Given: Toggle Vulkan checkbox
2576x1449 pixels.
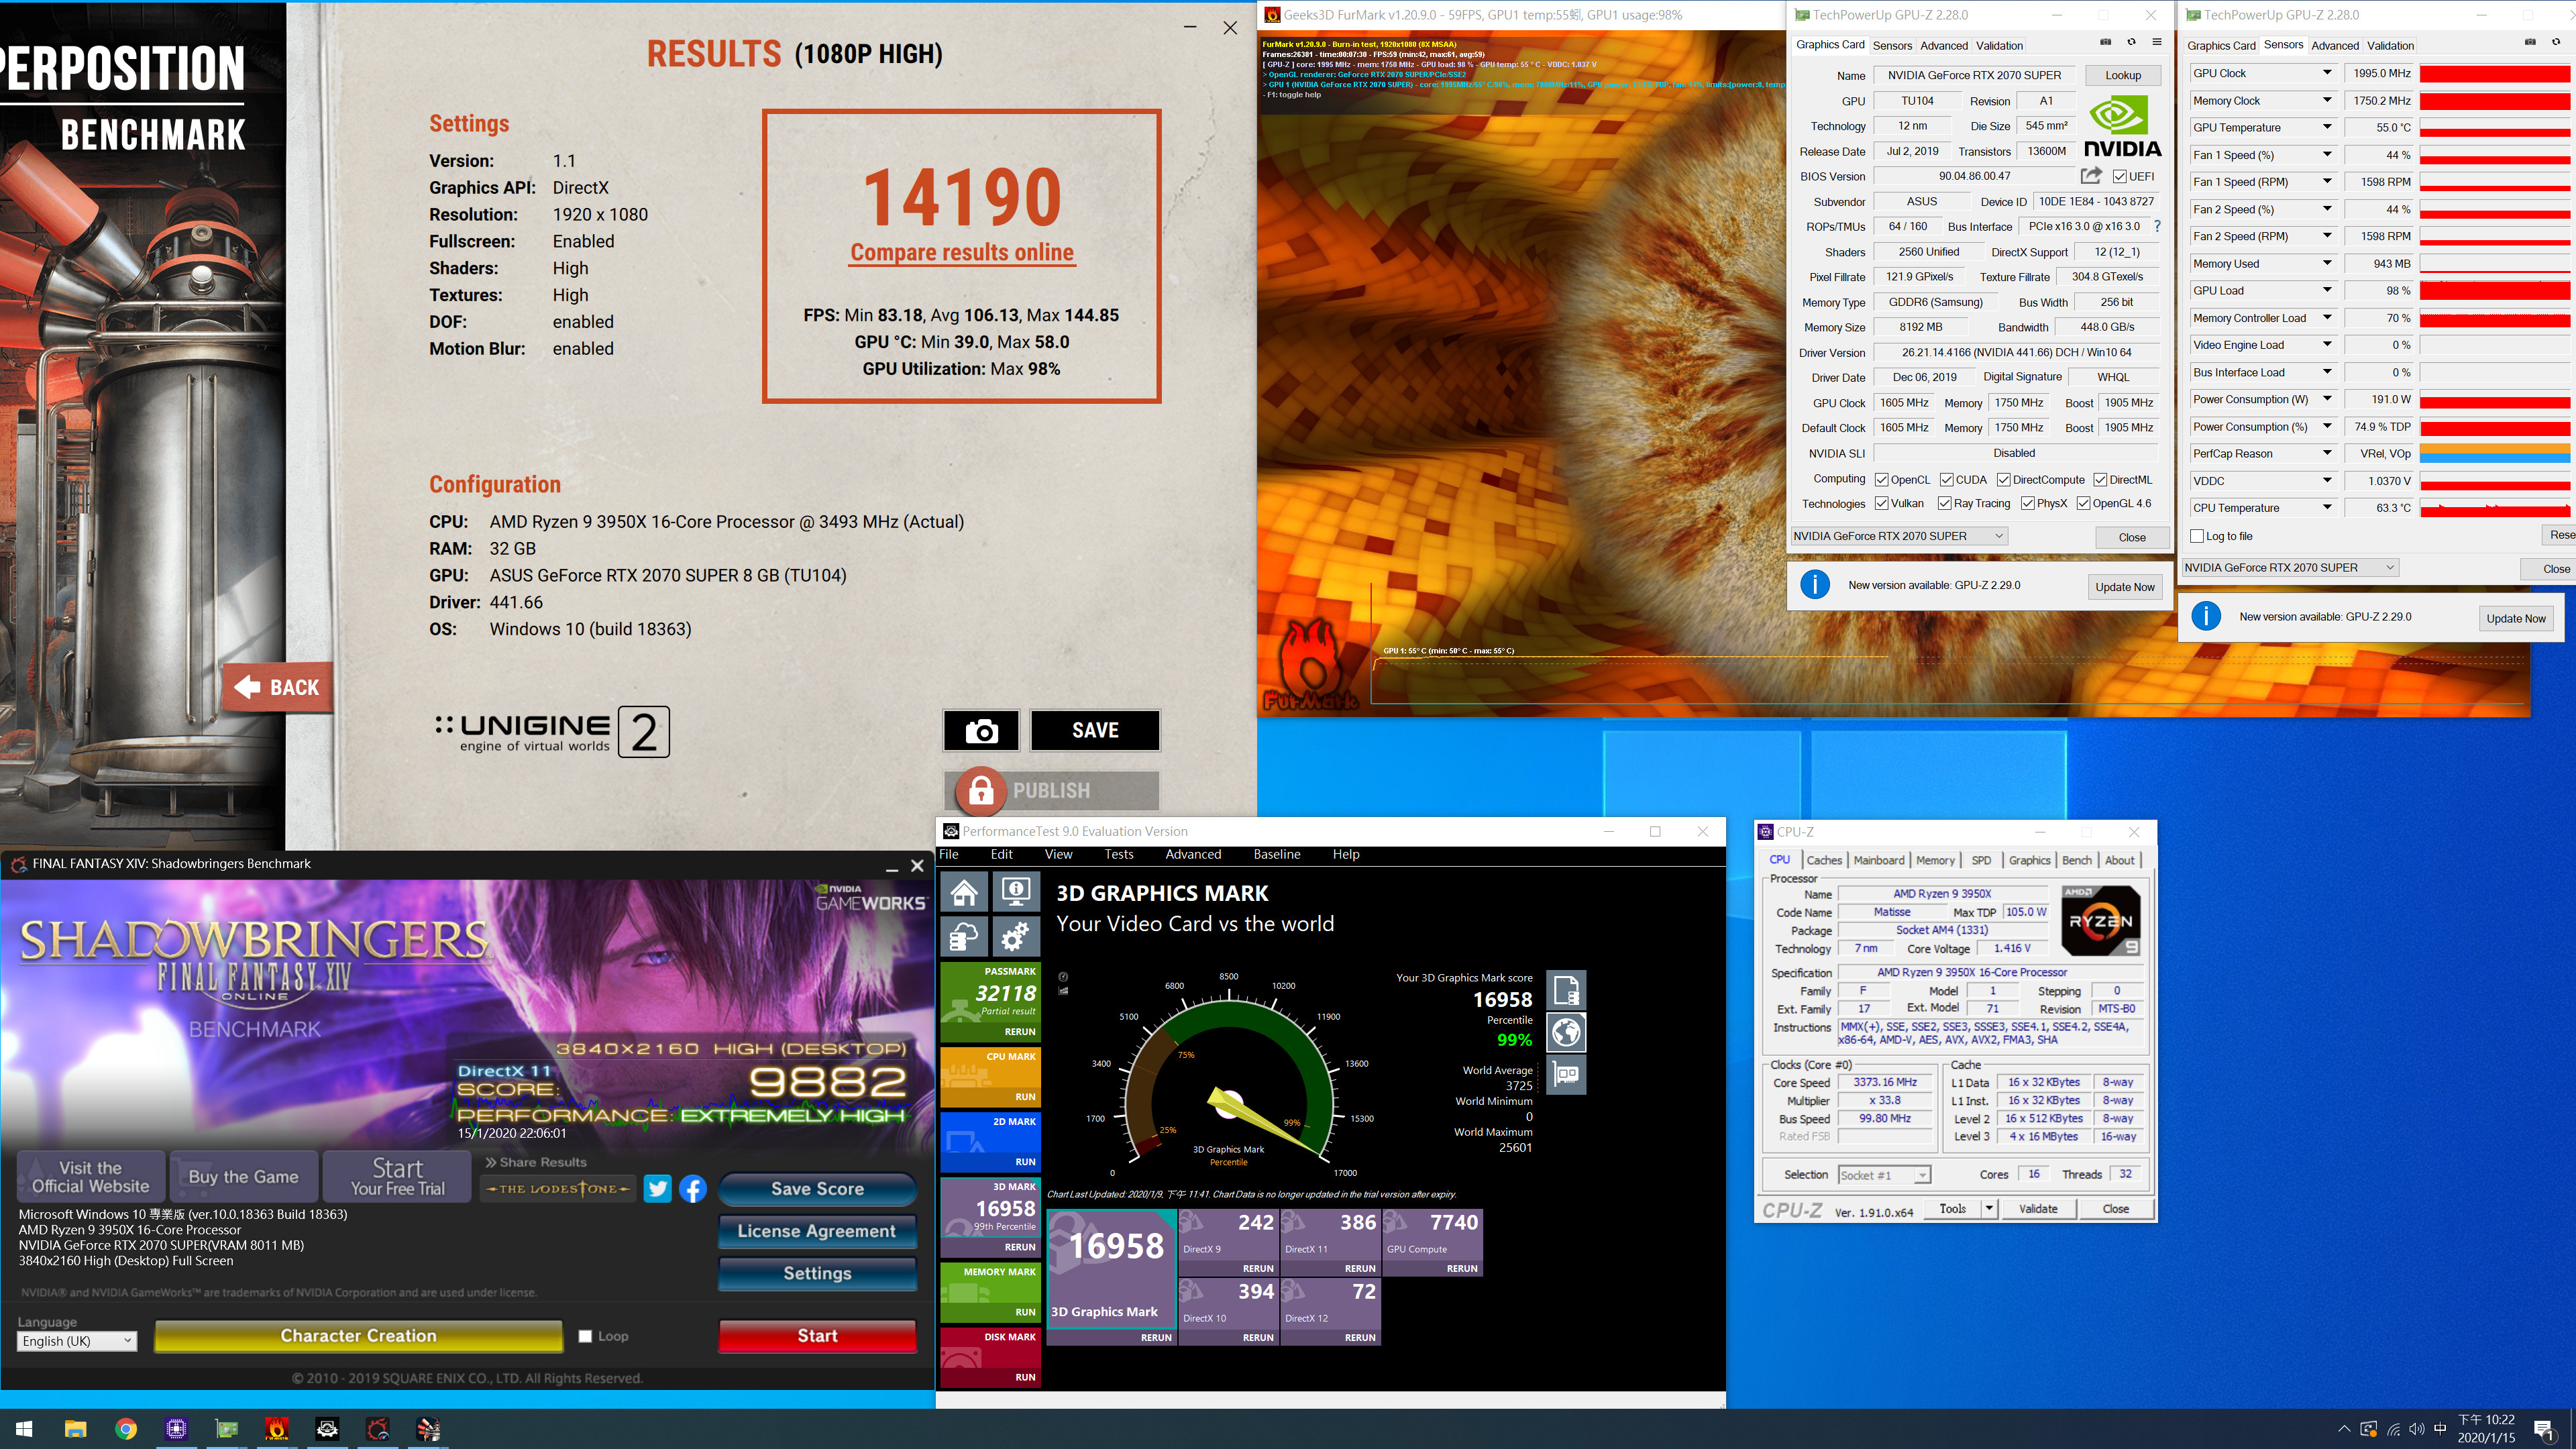Looking at the screenshot, I should (1881, 503).
